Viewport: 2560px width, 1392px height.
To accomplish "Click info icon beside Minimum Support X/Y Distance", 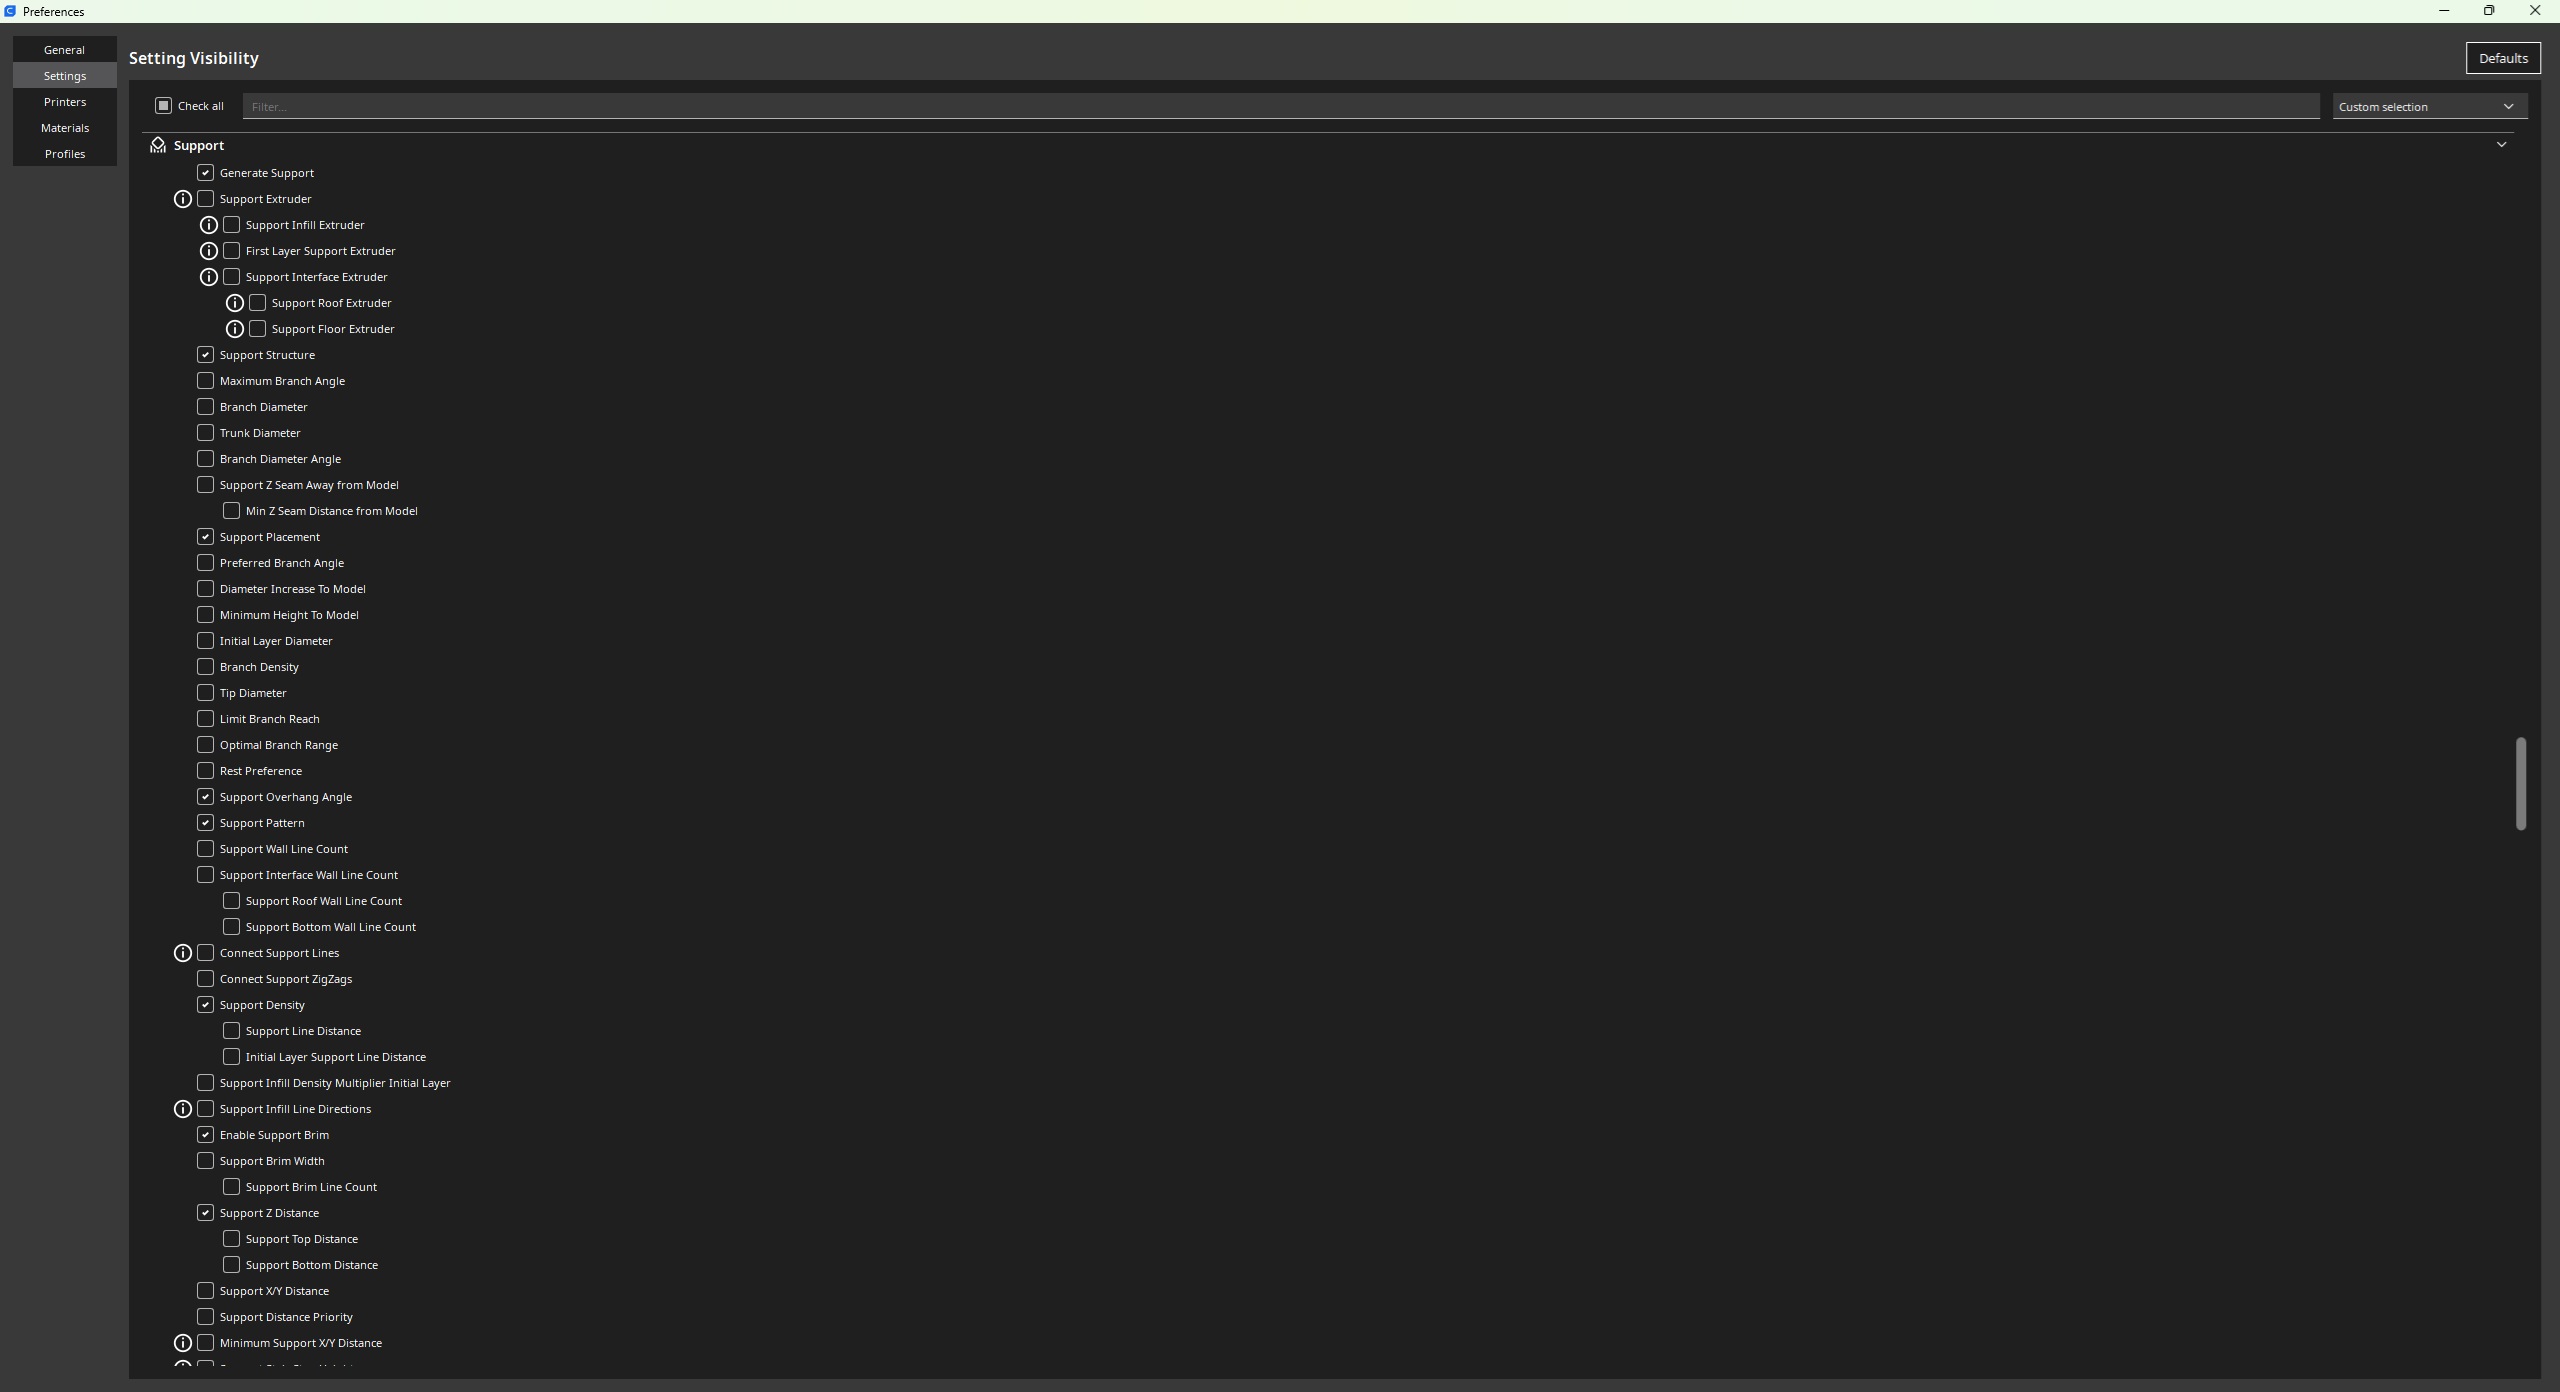I will coord(183,1343).
